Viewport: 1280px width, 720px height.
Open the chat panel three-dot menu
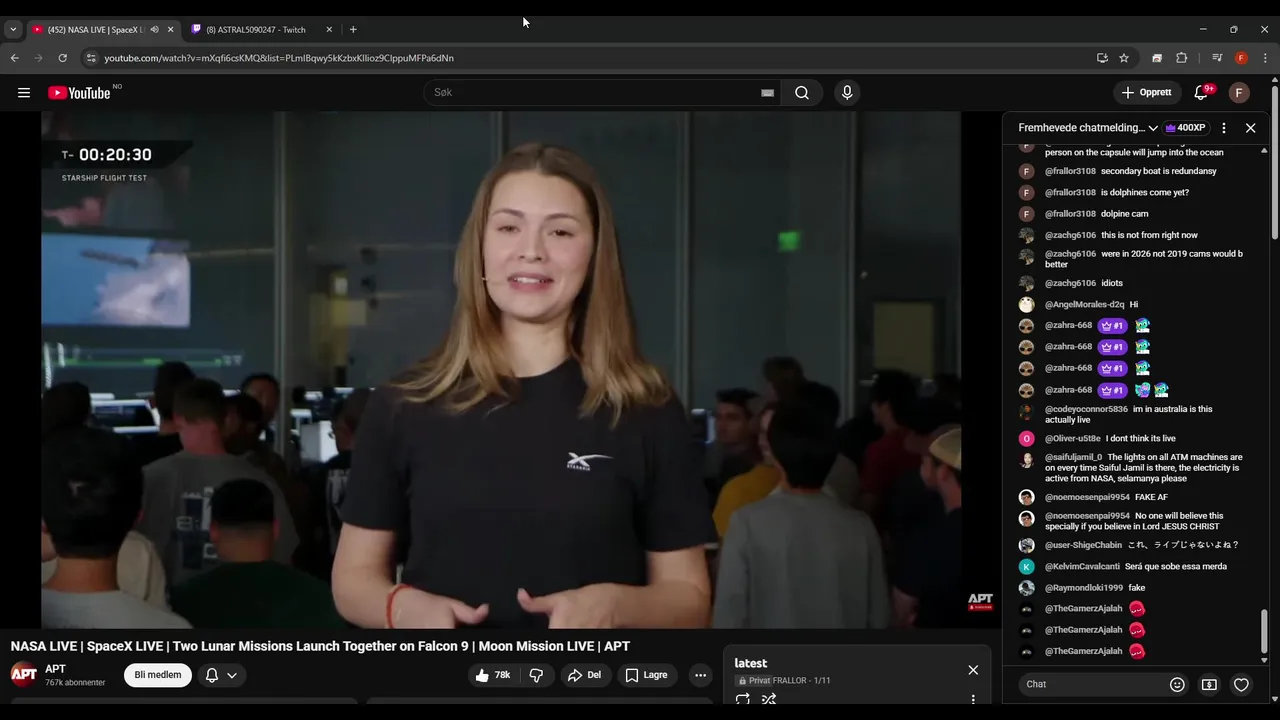(1224, 128)
